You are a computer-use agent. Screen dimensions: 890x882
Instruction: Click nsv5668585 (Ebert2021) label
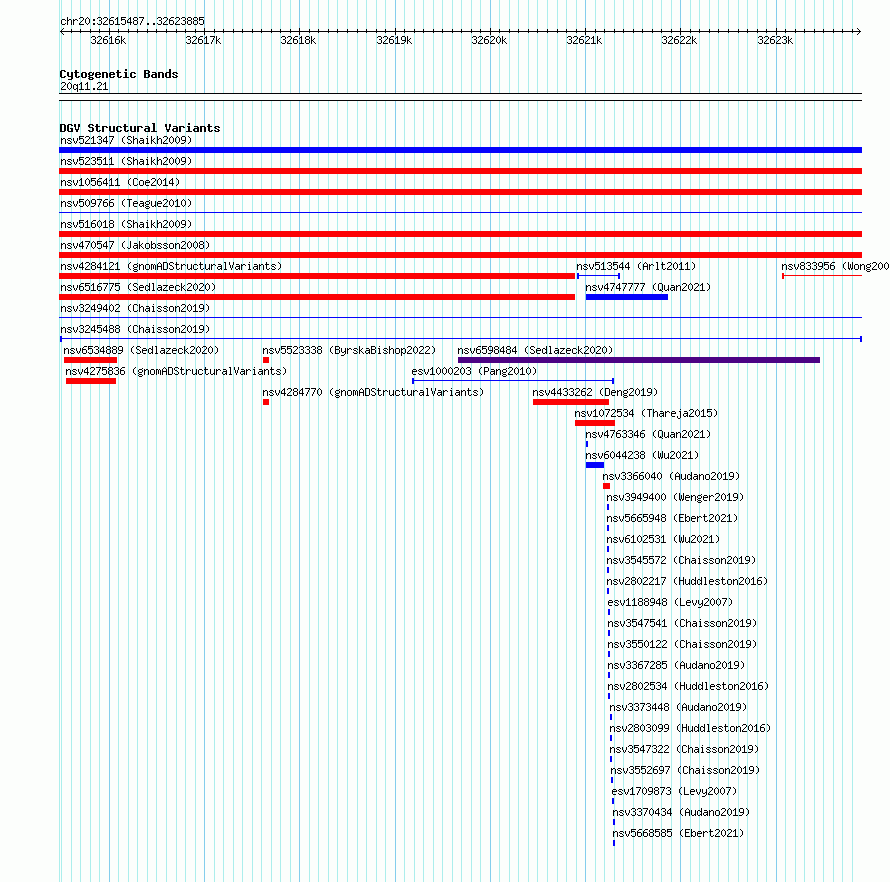pyautogui.click(x=678, y=833)
